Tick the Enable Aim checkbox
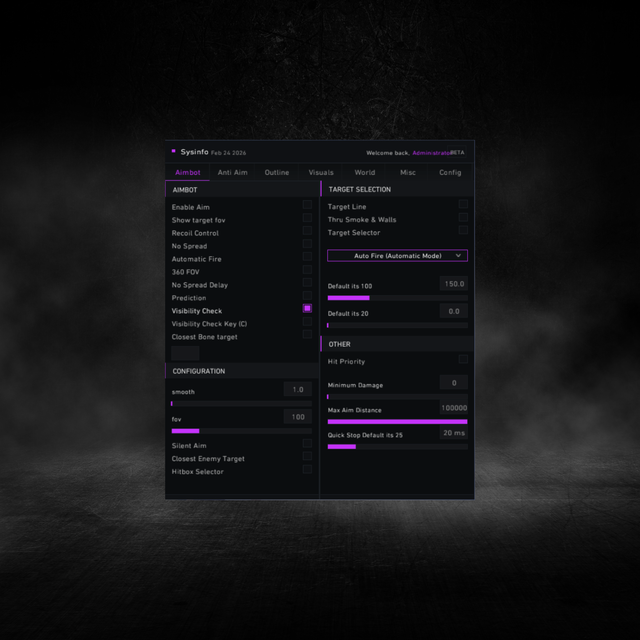 [x=307, y=204]
